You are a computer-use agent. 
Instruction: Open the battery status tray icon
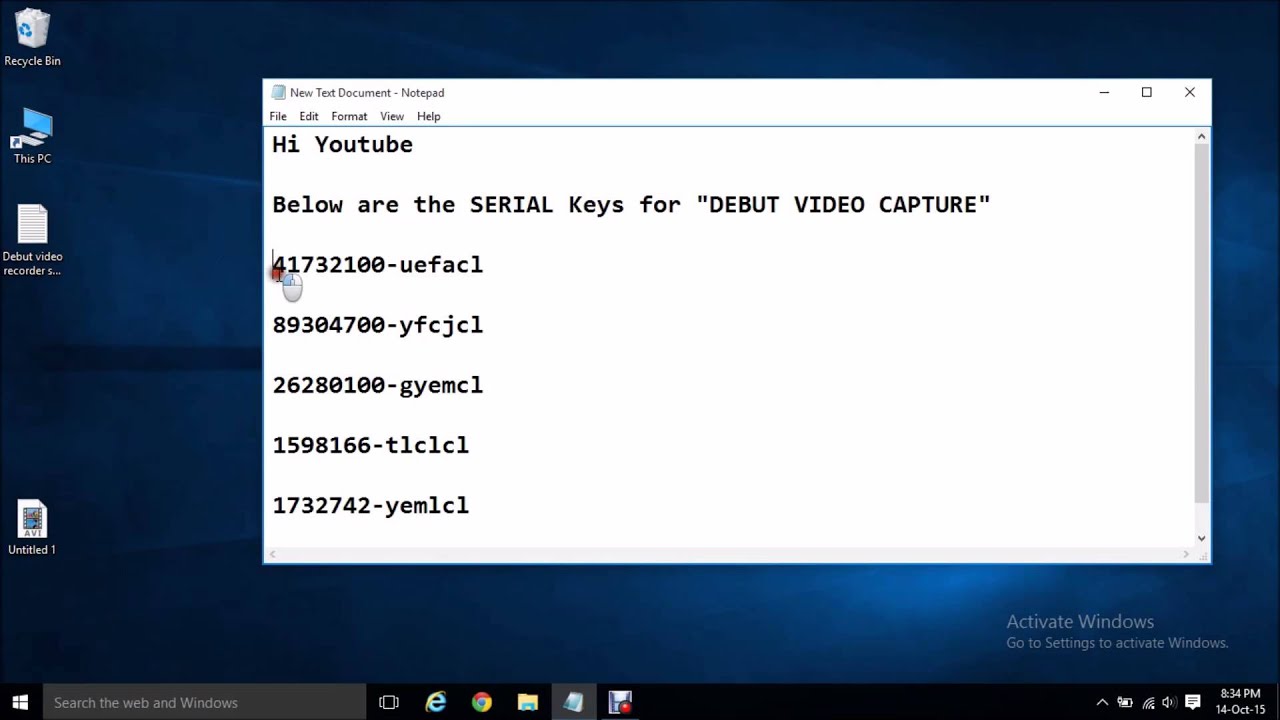(1125, 703)
